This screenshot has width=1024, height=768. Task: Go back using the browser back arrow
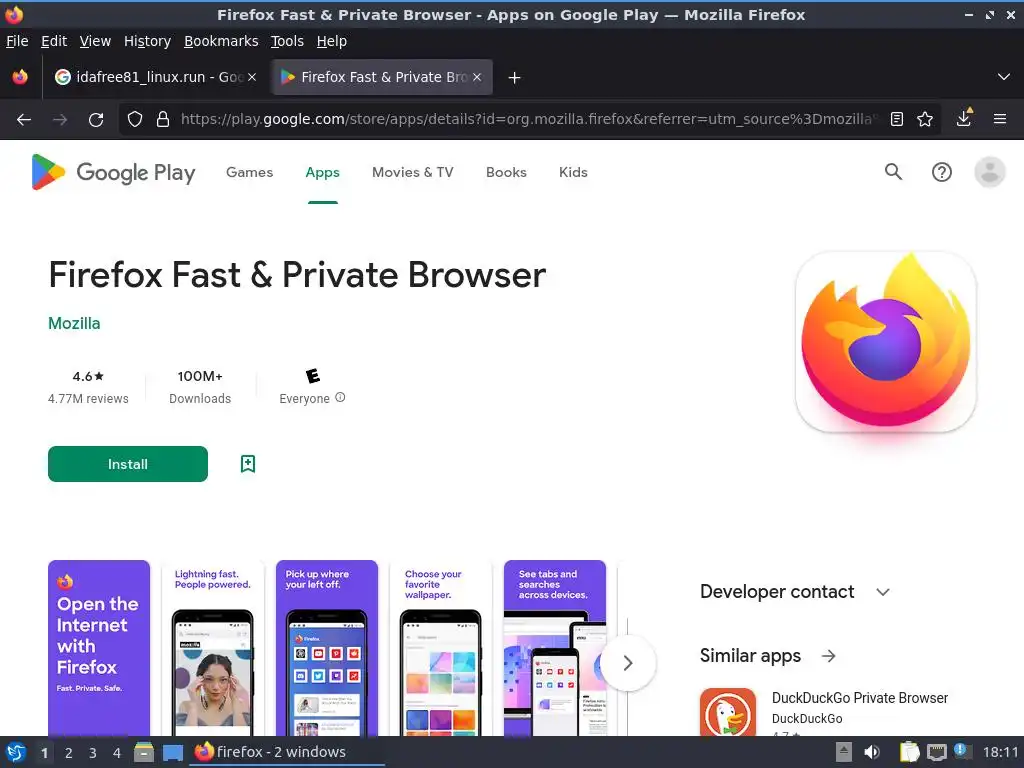pos(24,120)
